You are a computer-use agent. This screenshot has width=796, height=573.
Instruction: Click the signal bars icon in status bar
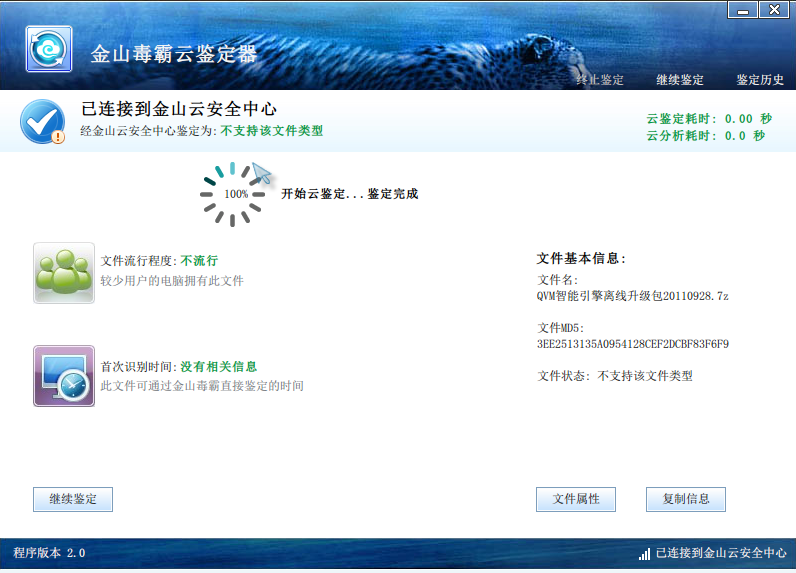click(x=644, y=554)
